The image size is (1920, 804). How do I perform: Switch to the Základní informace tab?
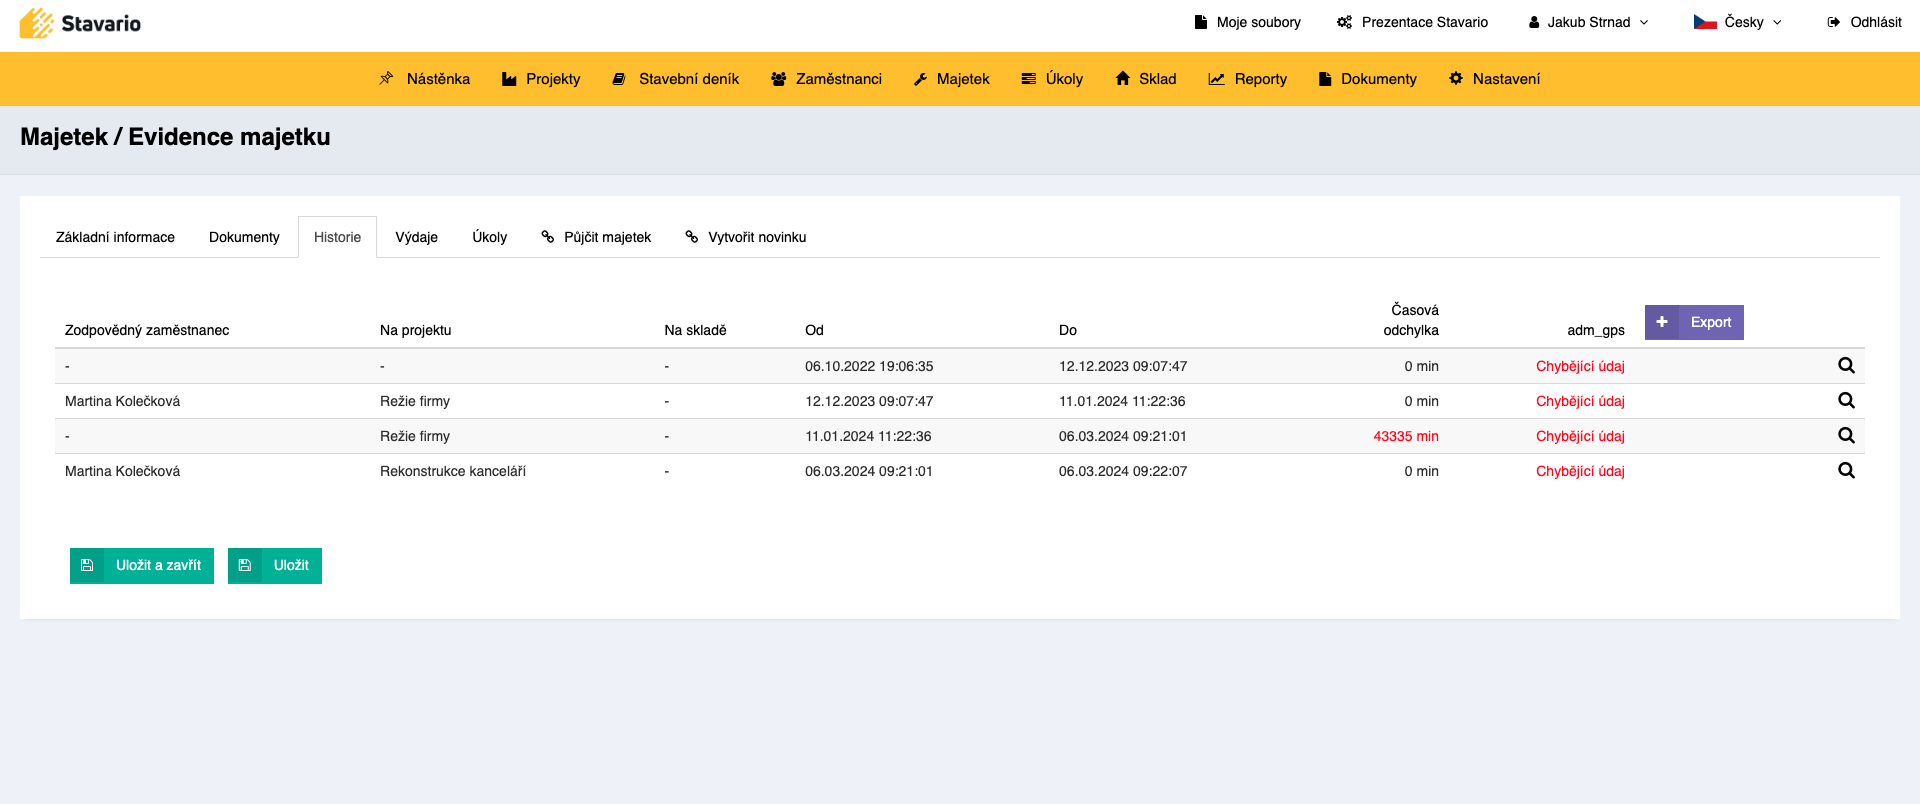115,237
